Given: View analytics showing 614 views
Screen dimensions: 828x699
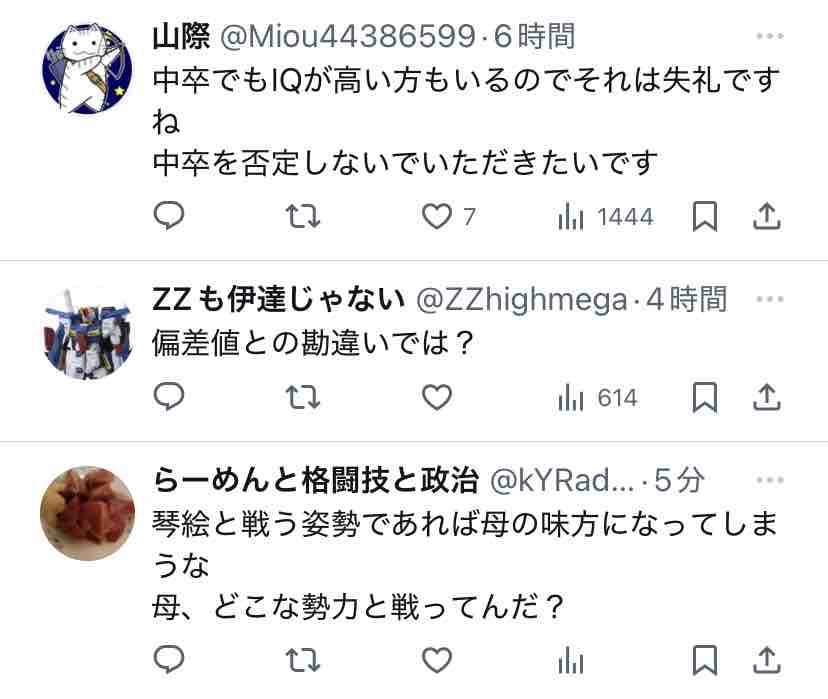Looking at the screenshot, I should pos(598,398).
